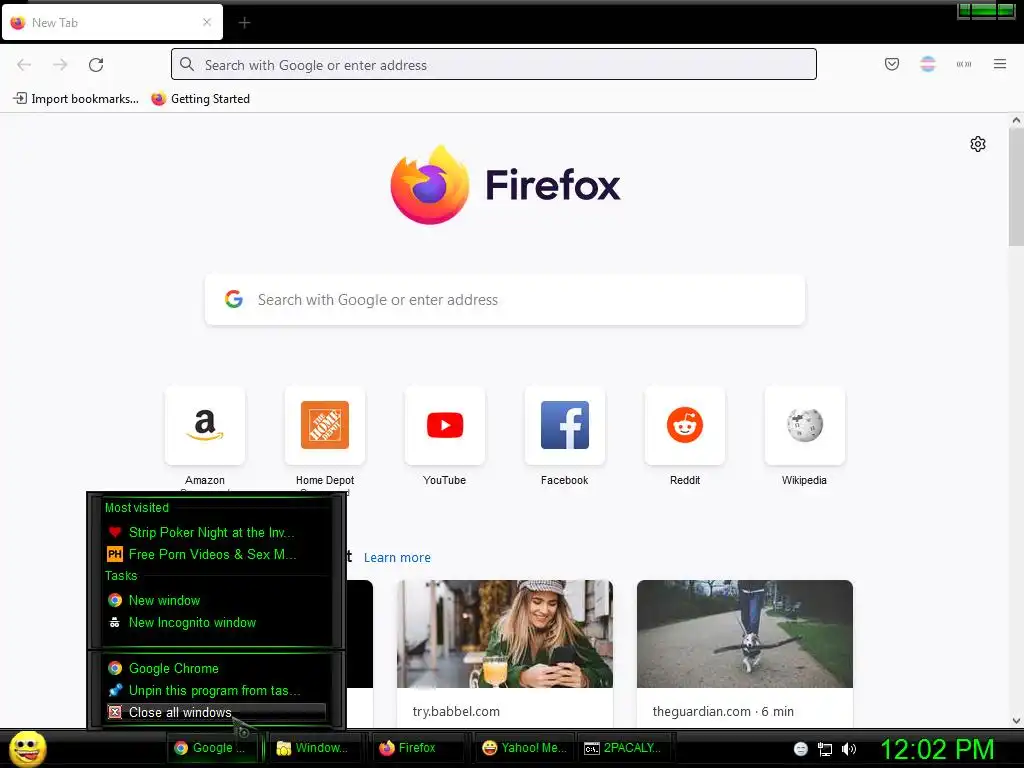Choose New window in Chrome jump list
The image size is (1024, 768).
click(x=216, y=600)
